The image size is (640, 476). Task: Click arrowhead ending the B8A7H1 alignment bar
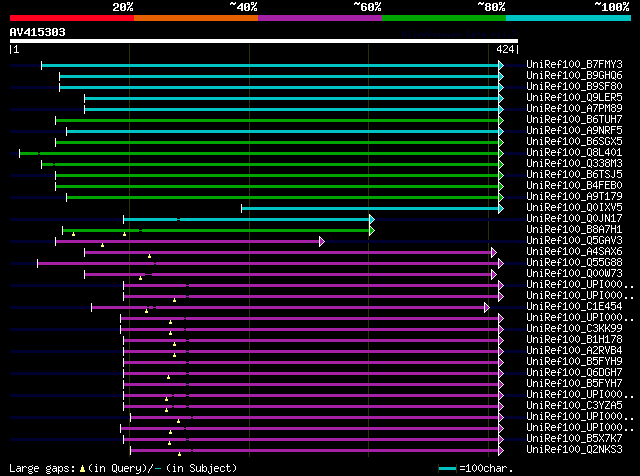[371, 230]
